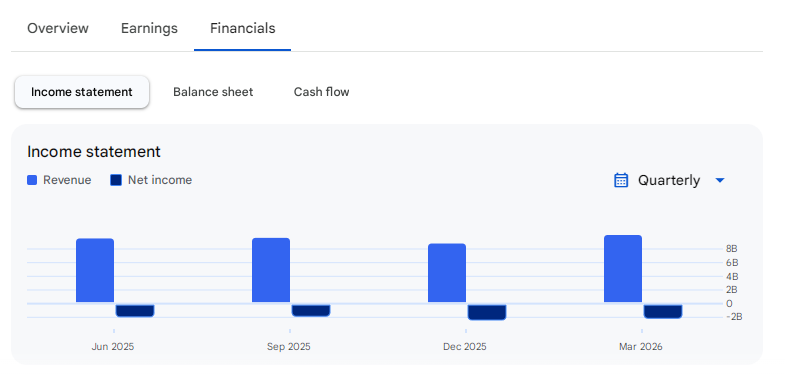The width and height of the screenshot is (785, 374).
Task: Click the Net income legend label
Action: click(160, 180)
